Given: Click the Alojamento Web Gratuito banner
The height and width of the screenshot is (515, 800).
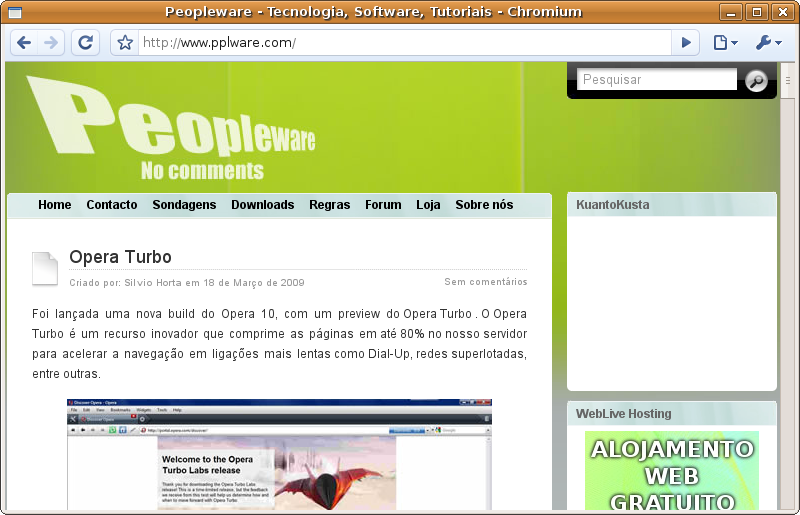Looking at the screenshot, I should click(672, 471).
